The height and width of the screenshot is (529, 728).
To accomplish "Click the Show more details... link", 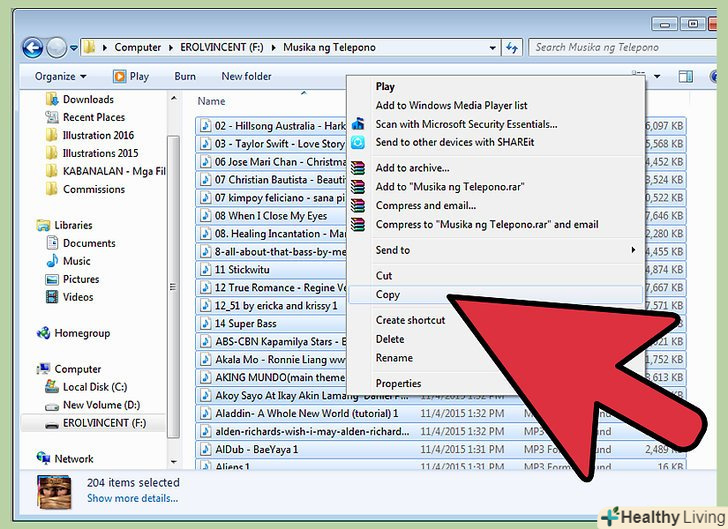I will coord(133,498).
